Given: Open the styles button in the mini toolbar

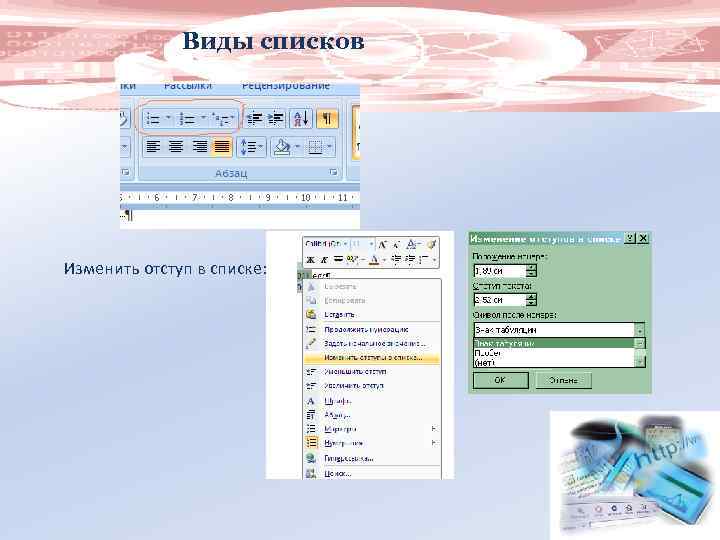Looking at the screenshot, I should [x=412, y=244].
